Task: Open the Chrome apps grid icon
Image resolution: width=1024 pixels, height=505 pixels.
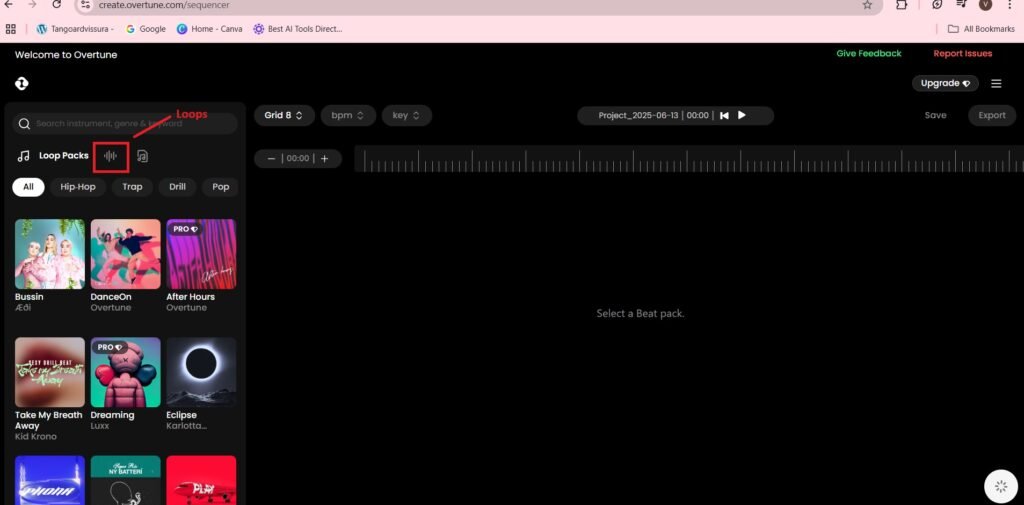Action: click(x=10, y=29)
